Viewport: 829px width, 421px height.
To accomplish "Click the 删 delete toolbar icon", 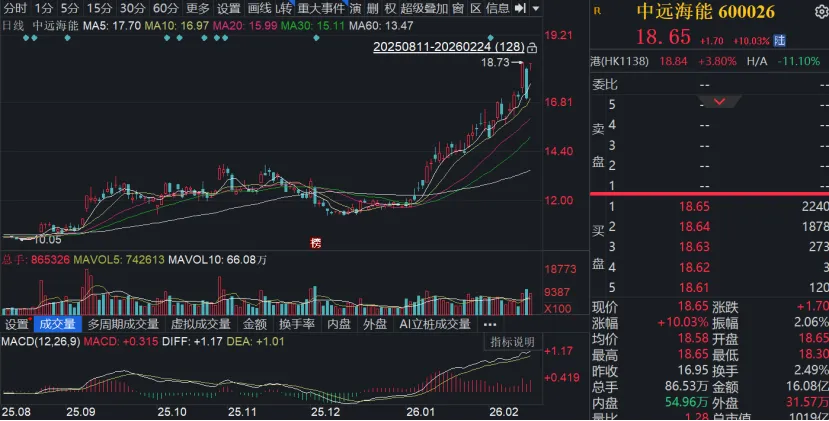I will [373, 8].
